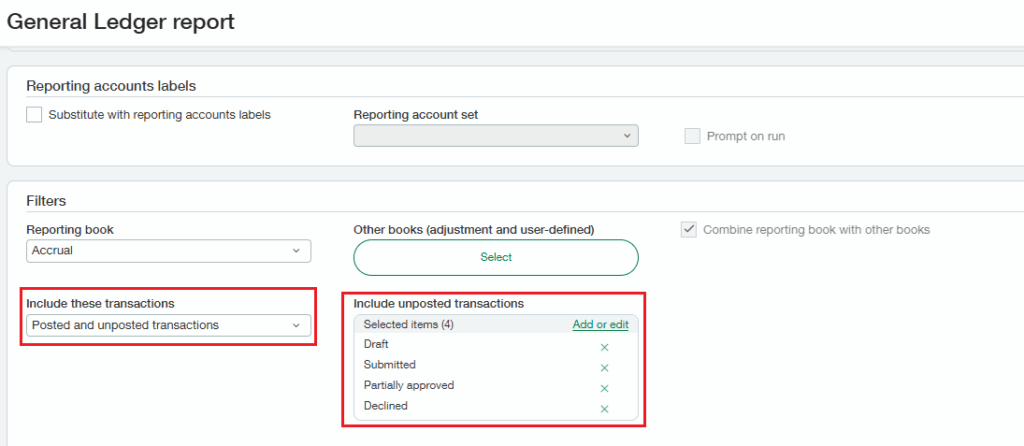Select the Draft entry text
The width and height of the screenshot is (1024, 446).
(376, 344)
